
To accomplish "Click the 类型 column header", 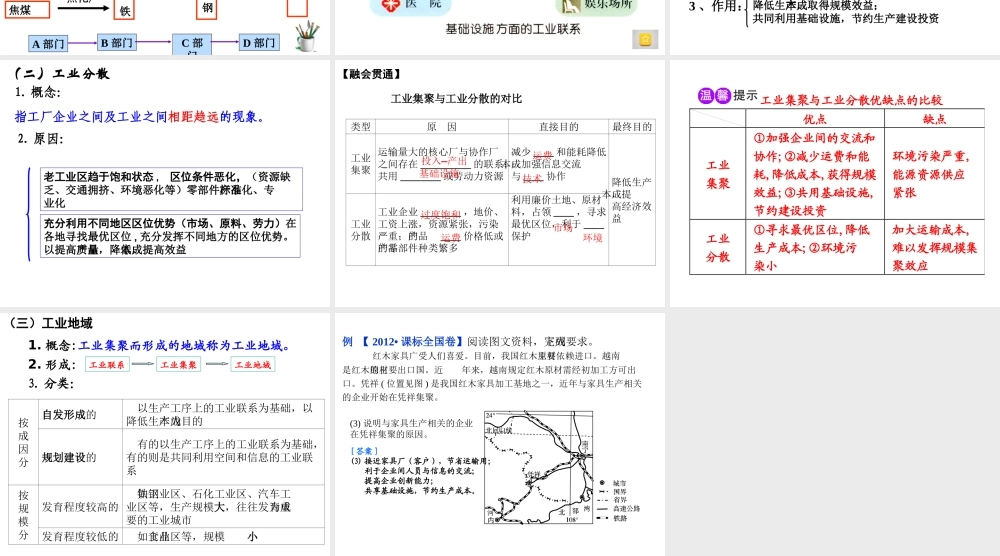I will click(360, 126).
